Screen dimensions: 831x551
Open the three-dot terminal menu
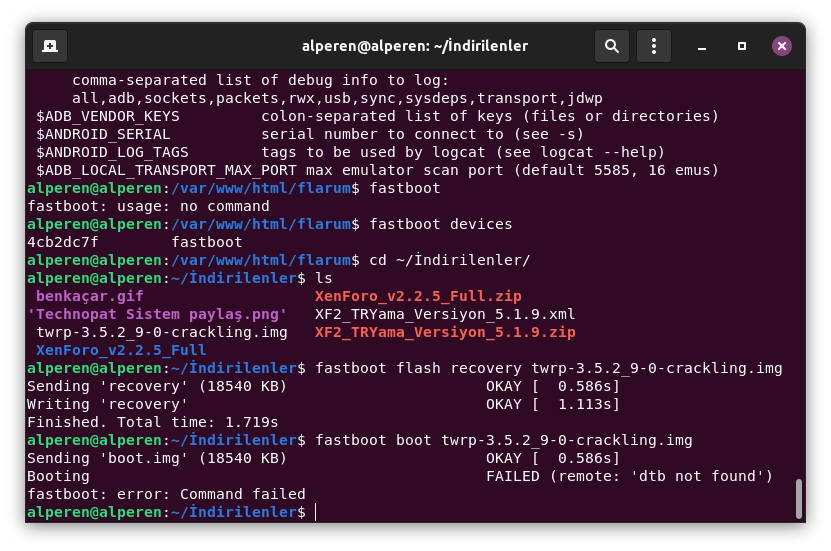pos(654,46)
